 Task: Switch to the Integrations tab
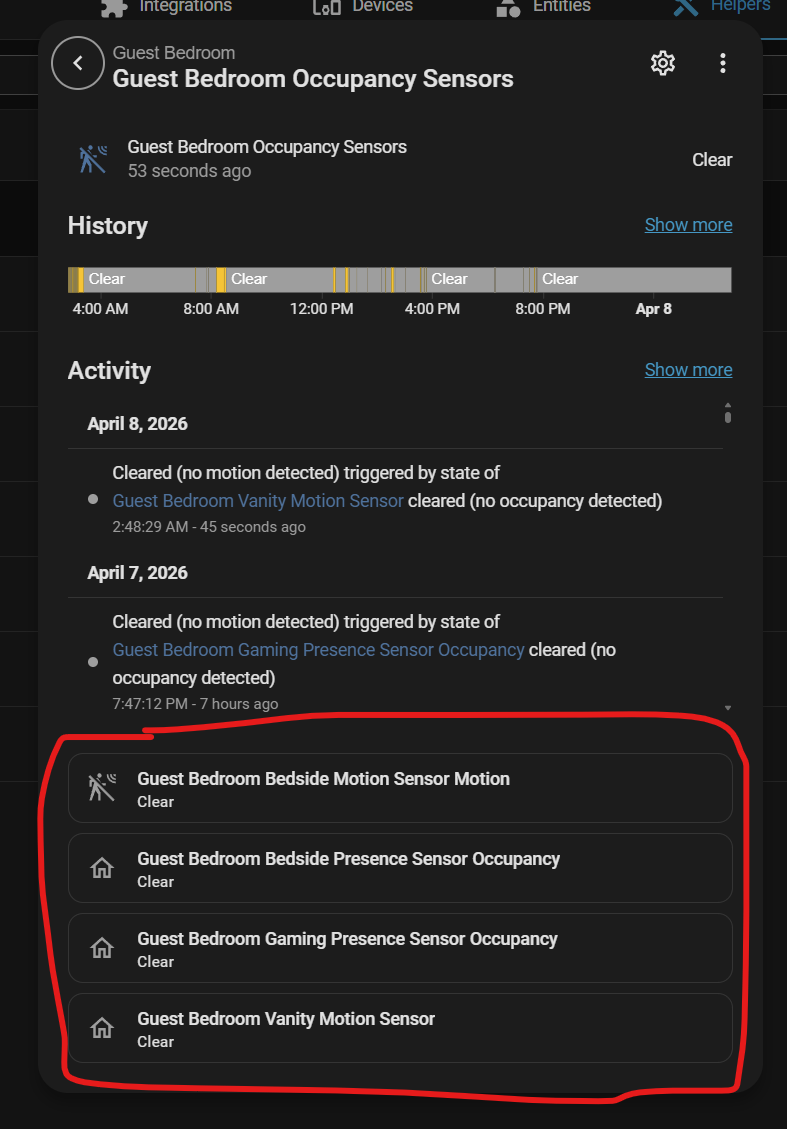[168, 7]
